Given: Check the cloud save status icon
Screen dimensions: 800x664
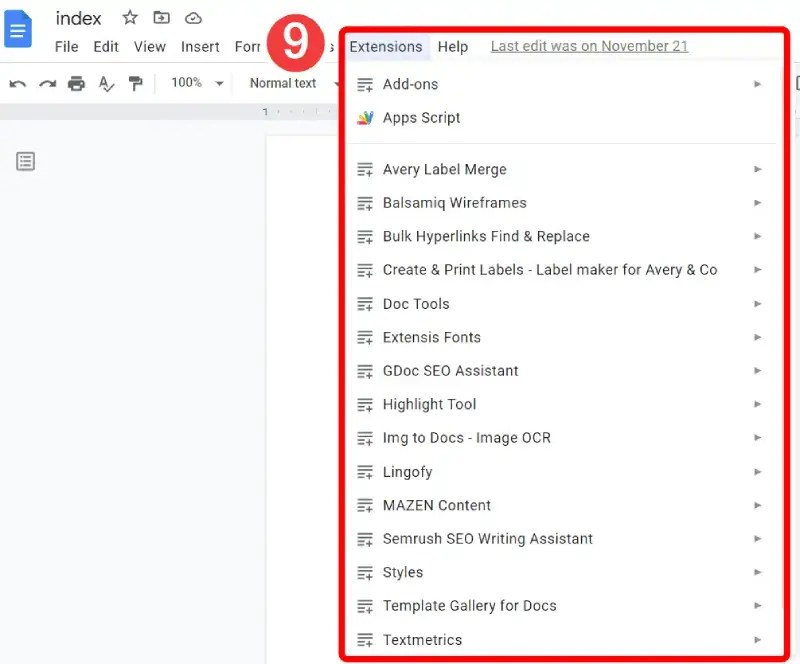Looking at the screenshot, I should tap(193, 19).
